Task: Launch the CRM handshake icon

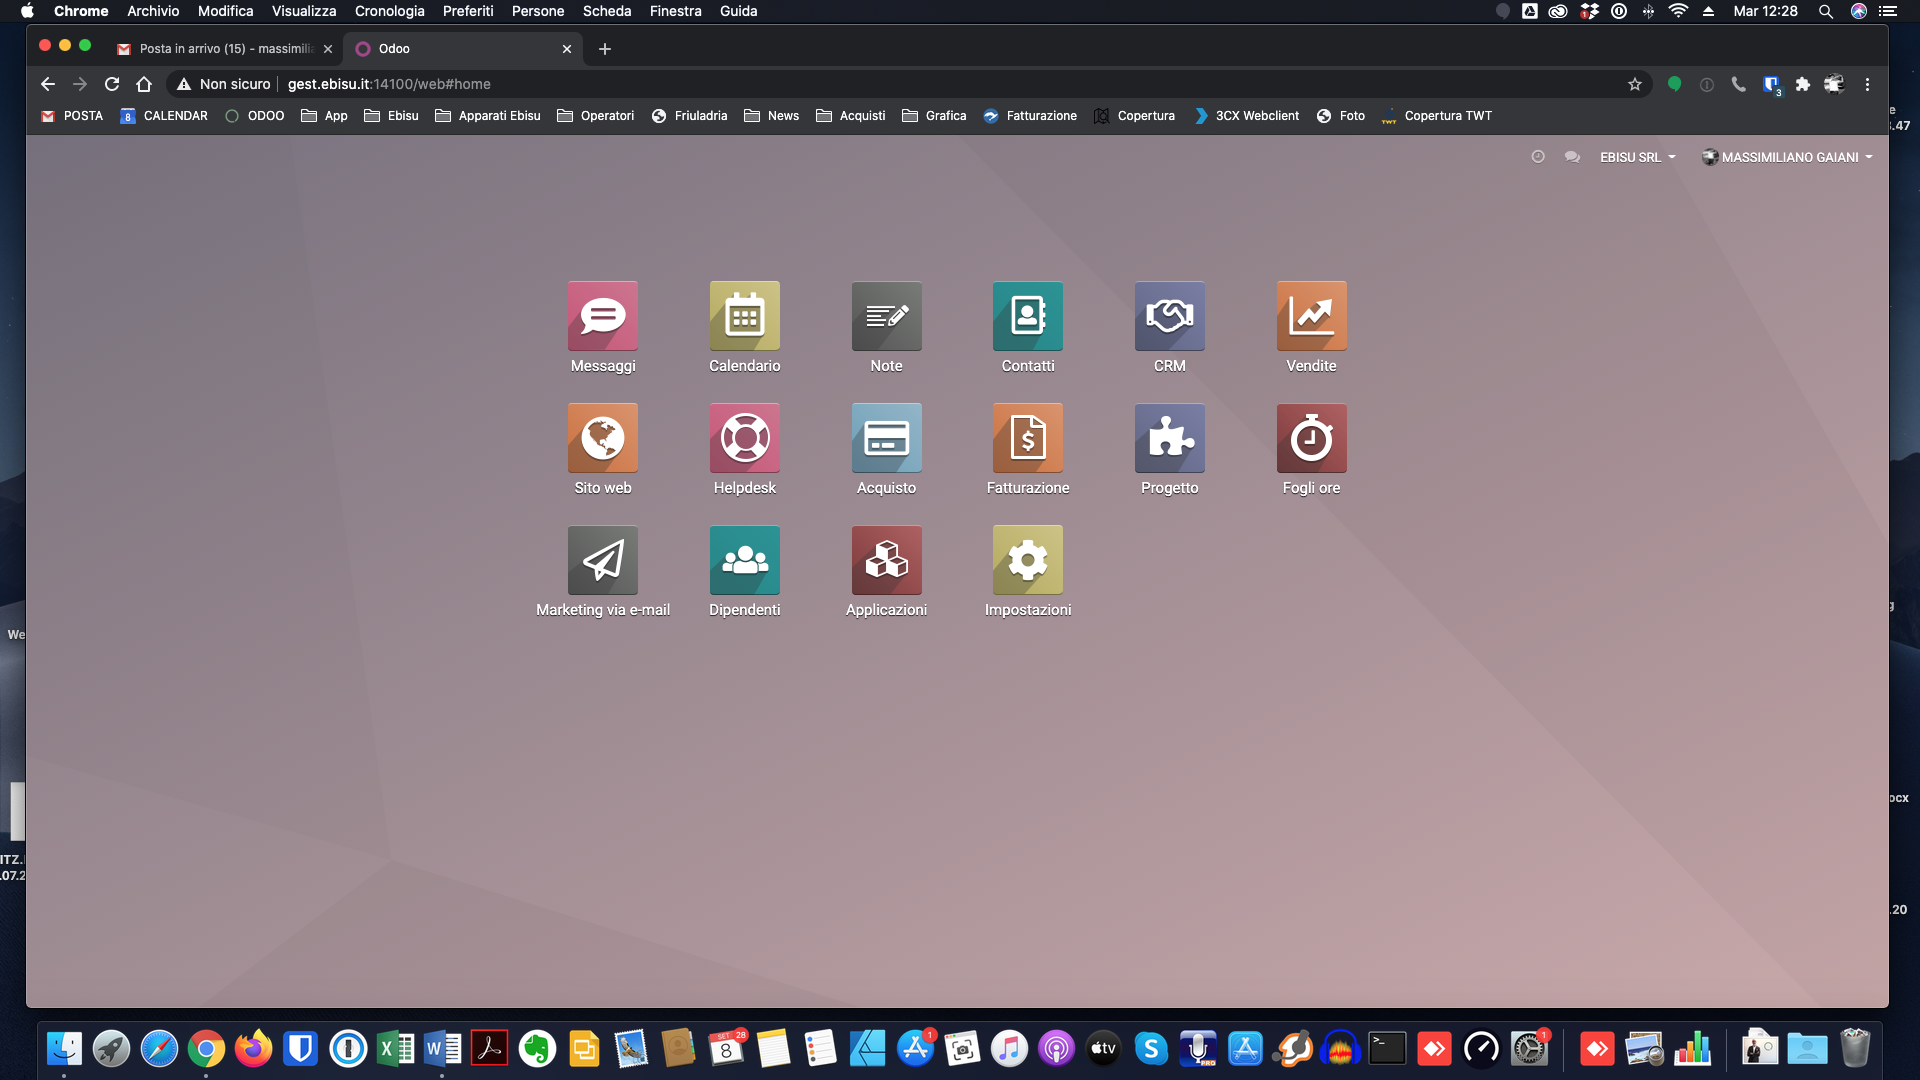Action: click(x=1169, y=316)
